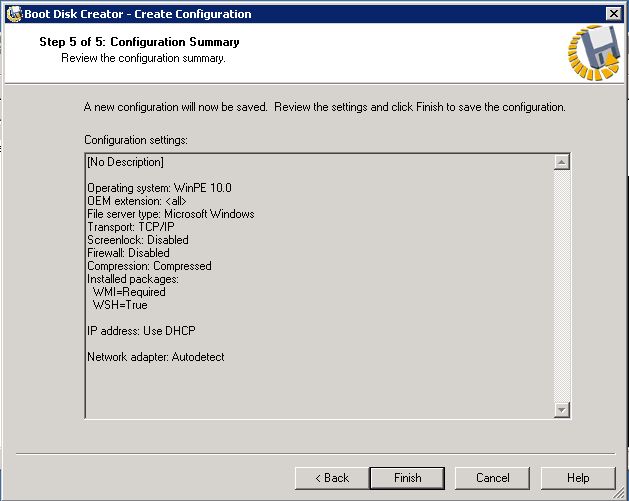Screen dimensions: 629x501
Task: Click 'Review the configuration summary.' subtitle
Action: pos(143,58)
